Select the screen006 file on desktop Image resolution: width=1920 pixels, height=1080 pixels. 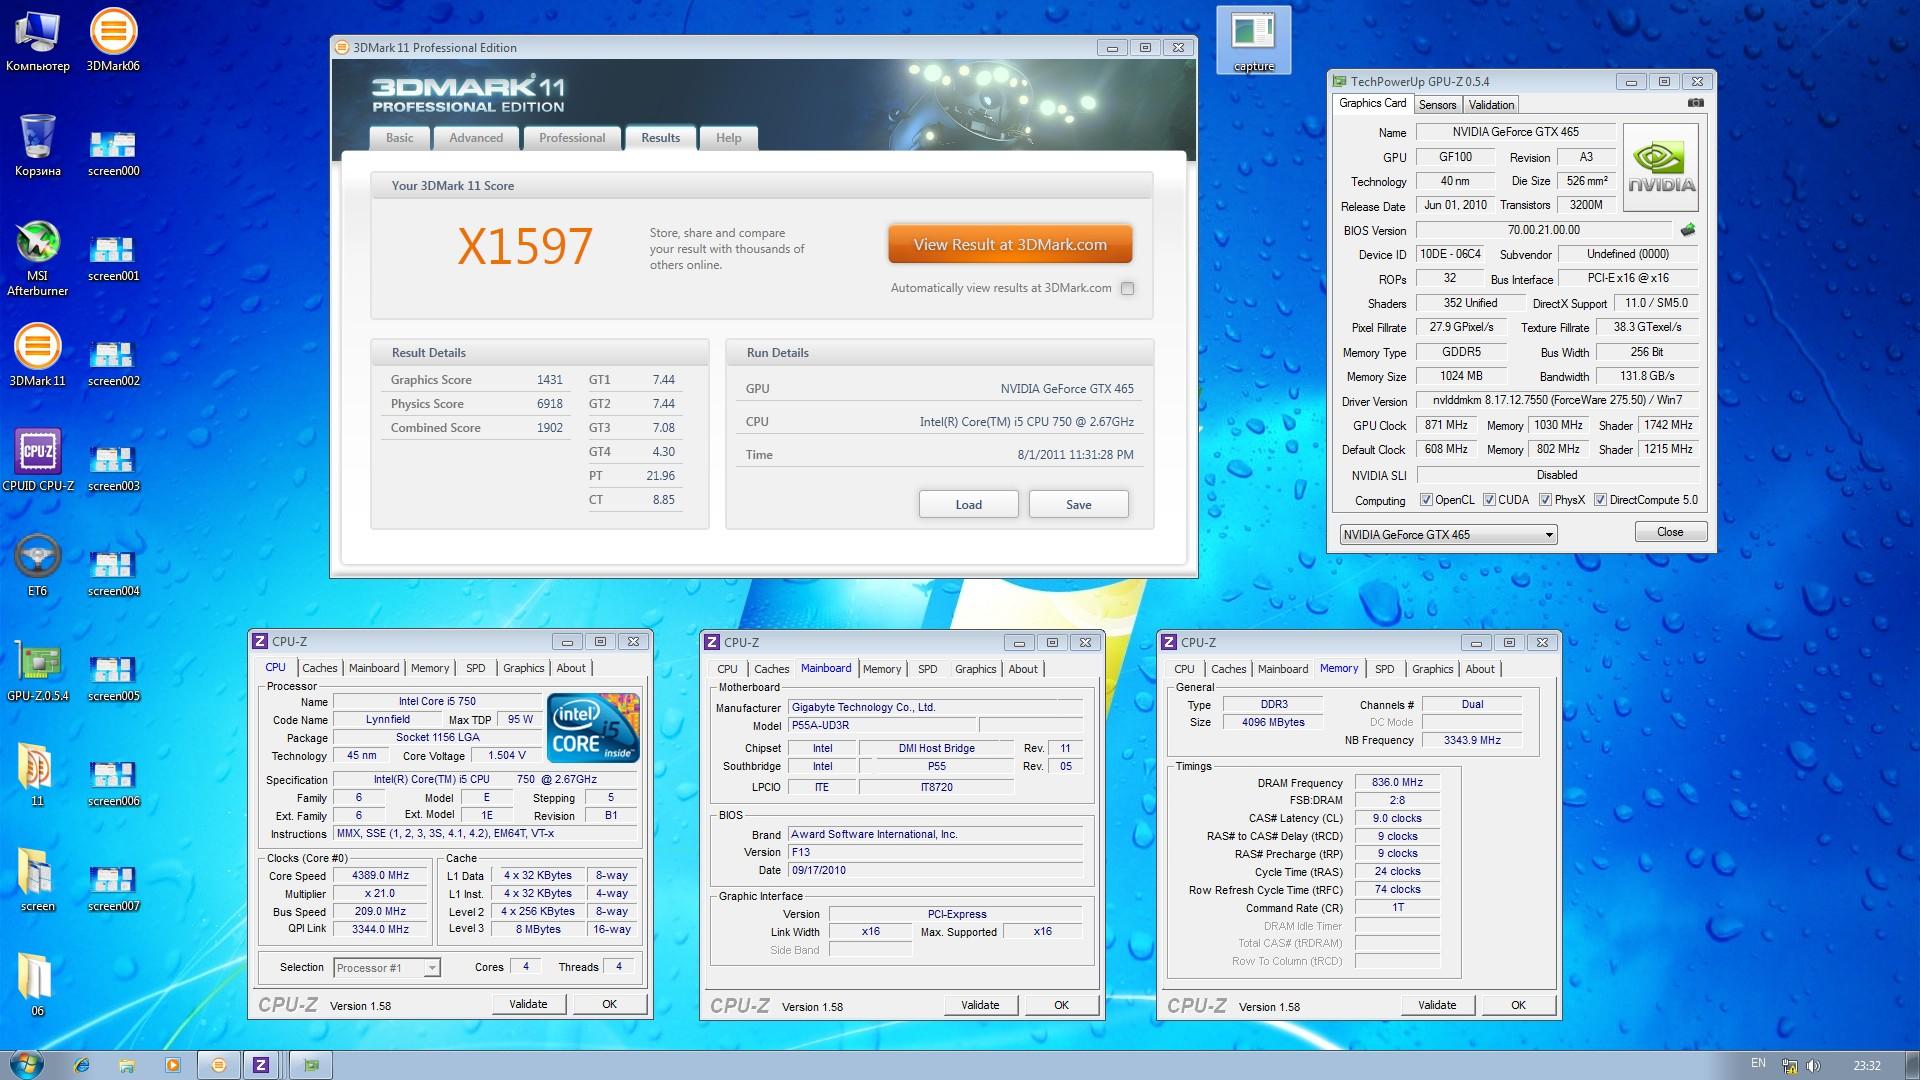[113, 781]
